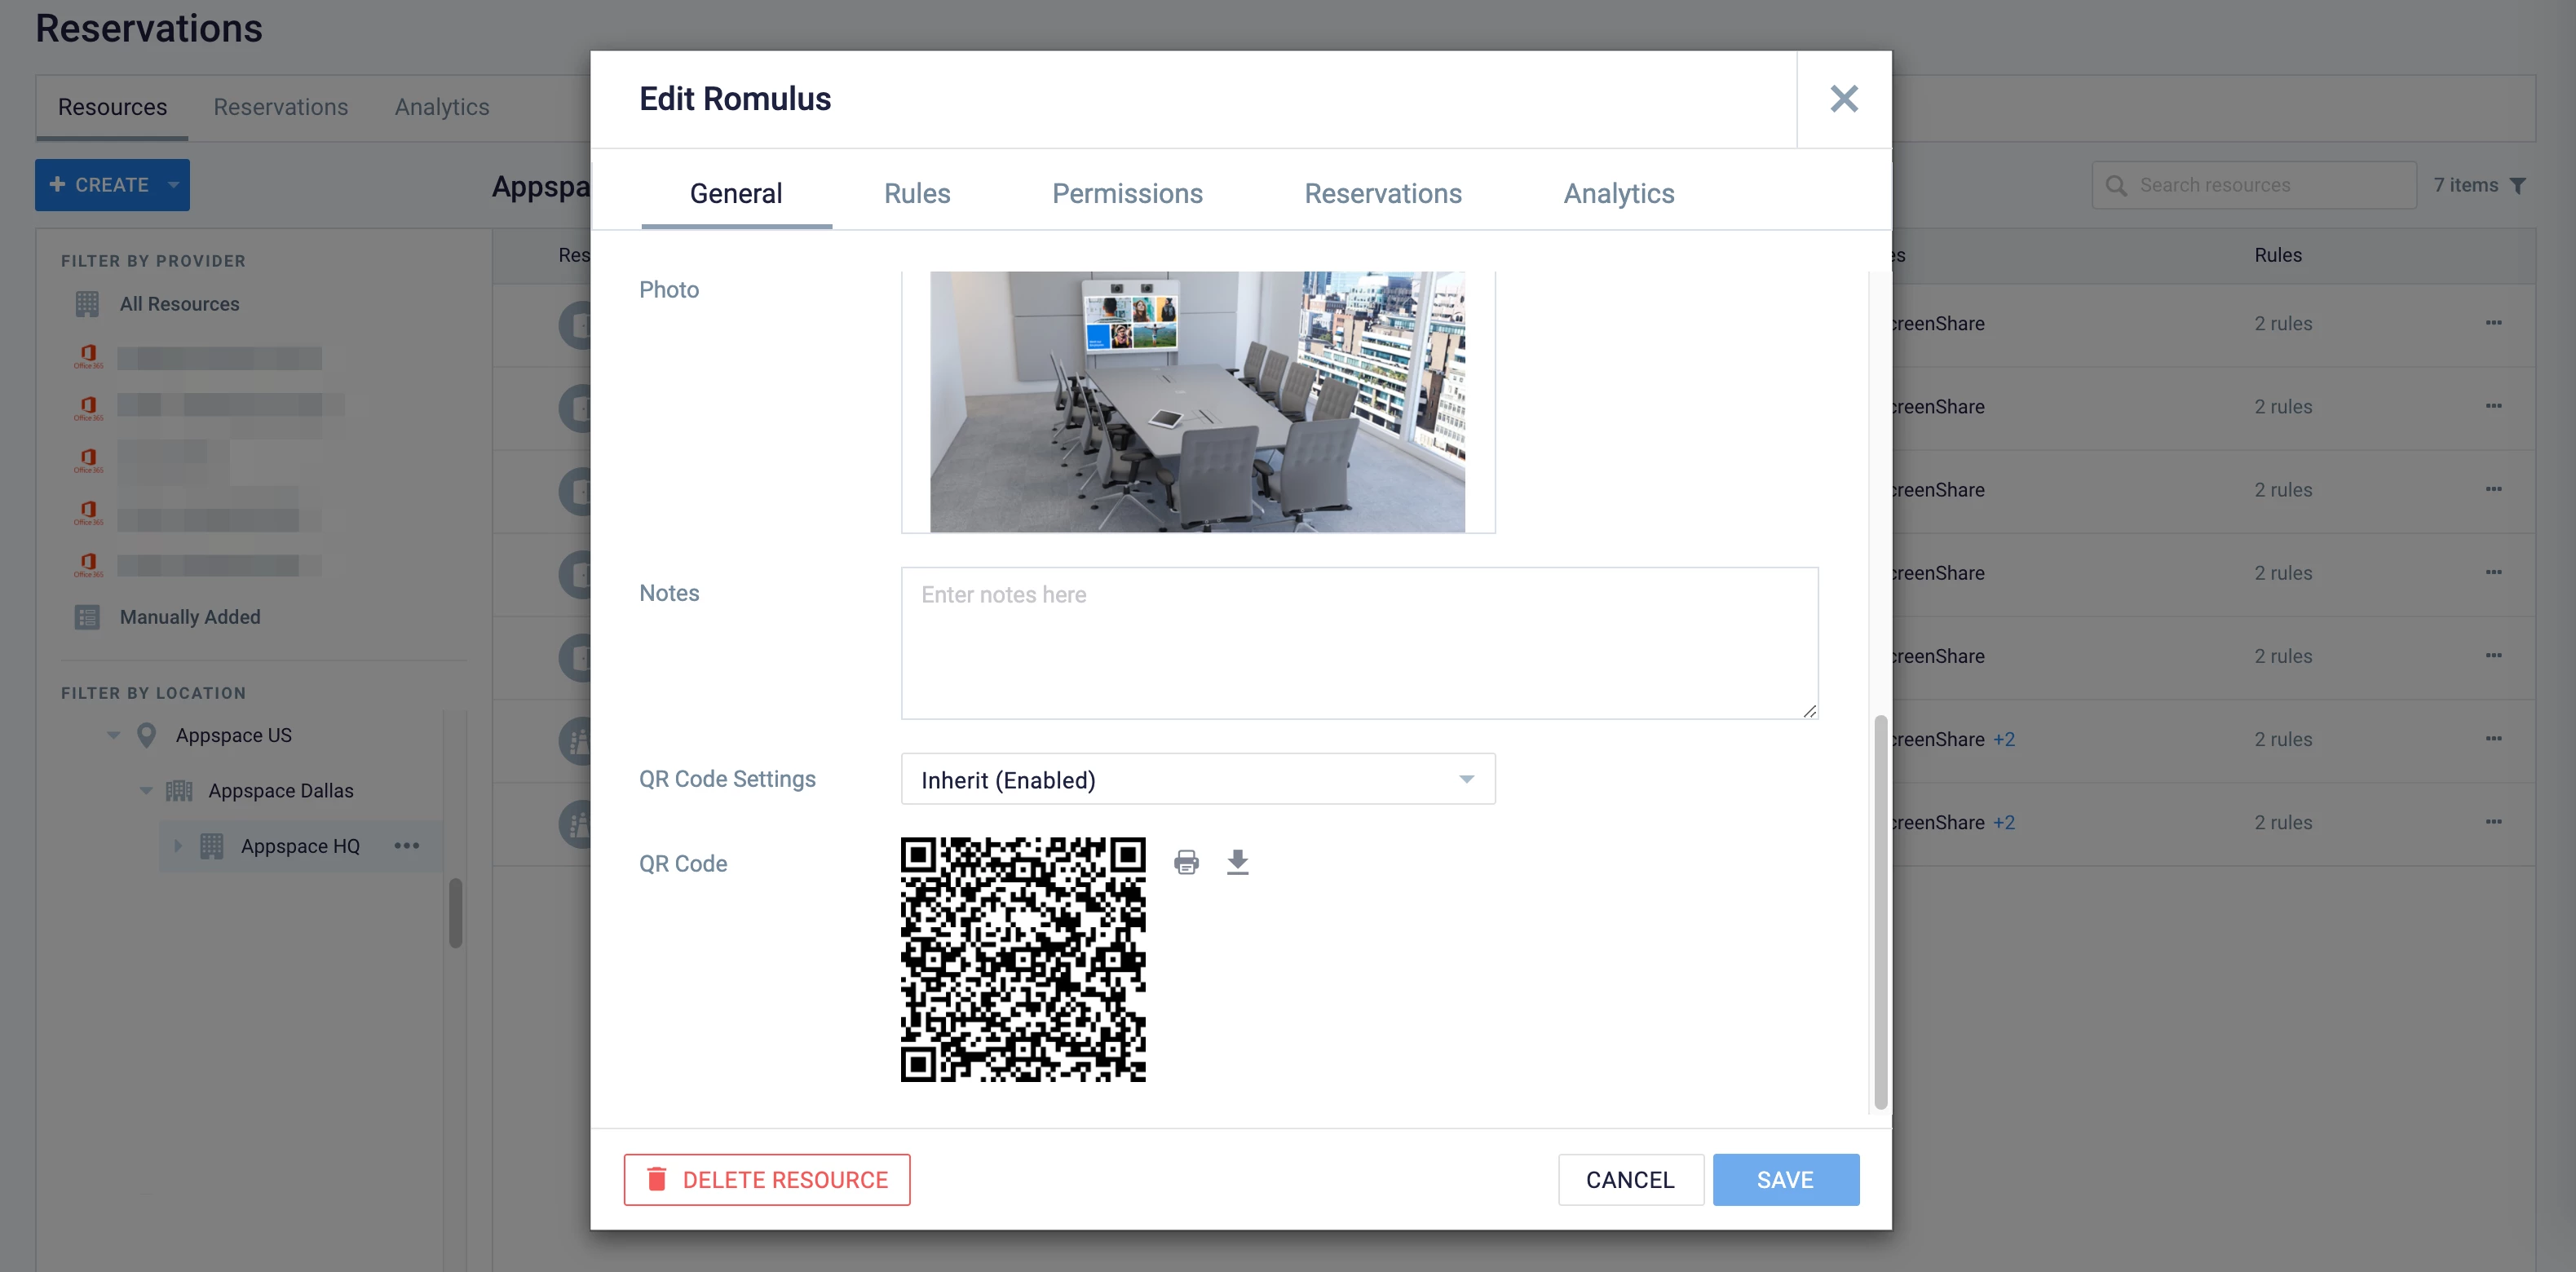Click the All Resources building icon

tap(87, 304)
